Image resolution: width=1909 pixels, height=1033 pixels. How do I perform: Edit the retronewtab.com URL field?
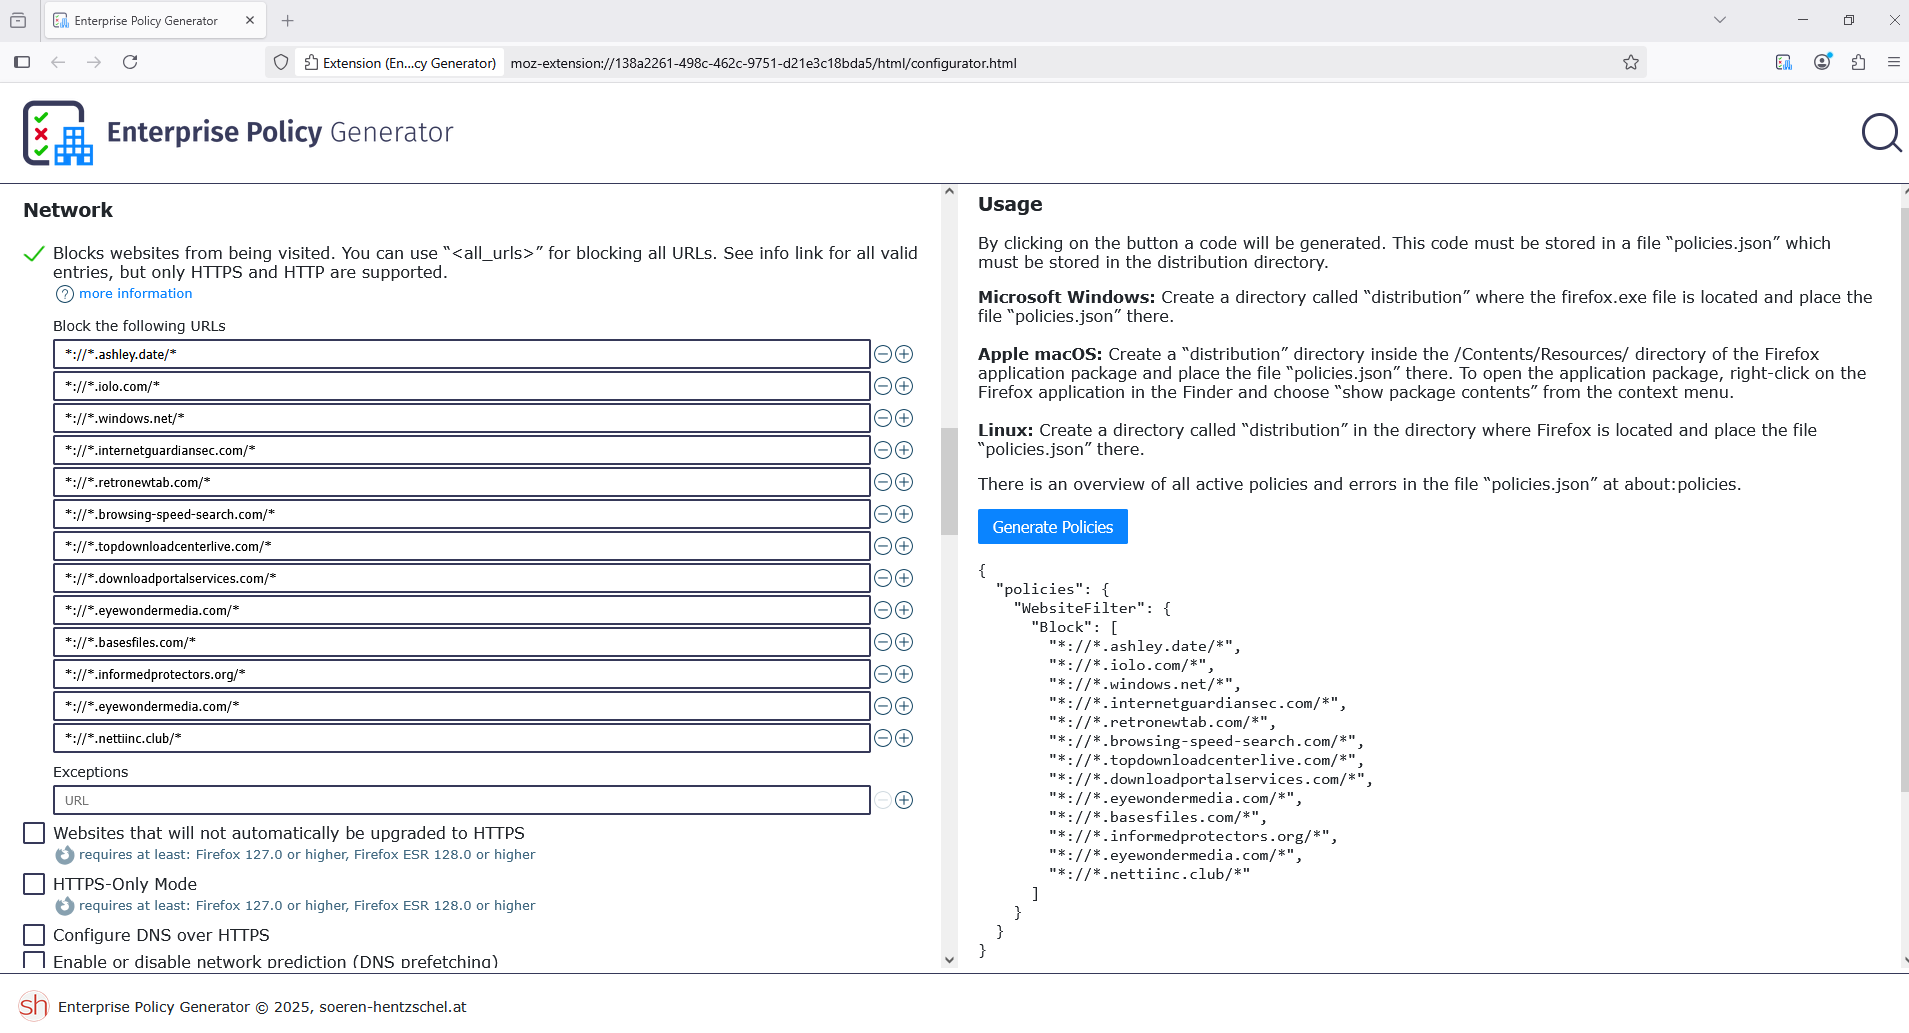click(x=461, y=482)
